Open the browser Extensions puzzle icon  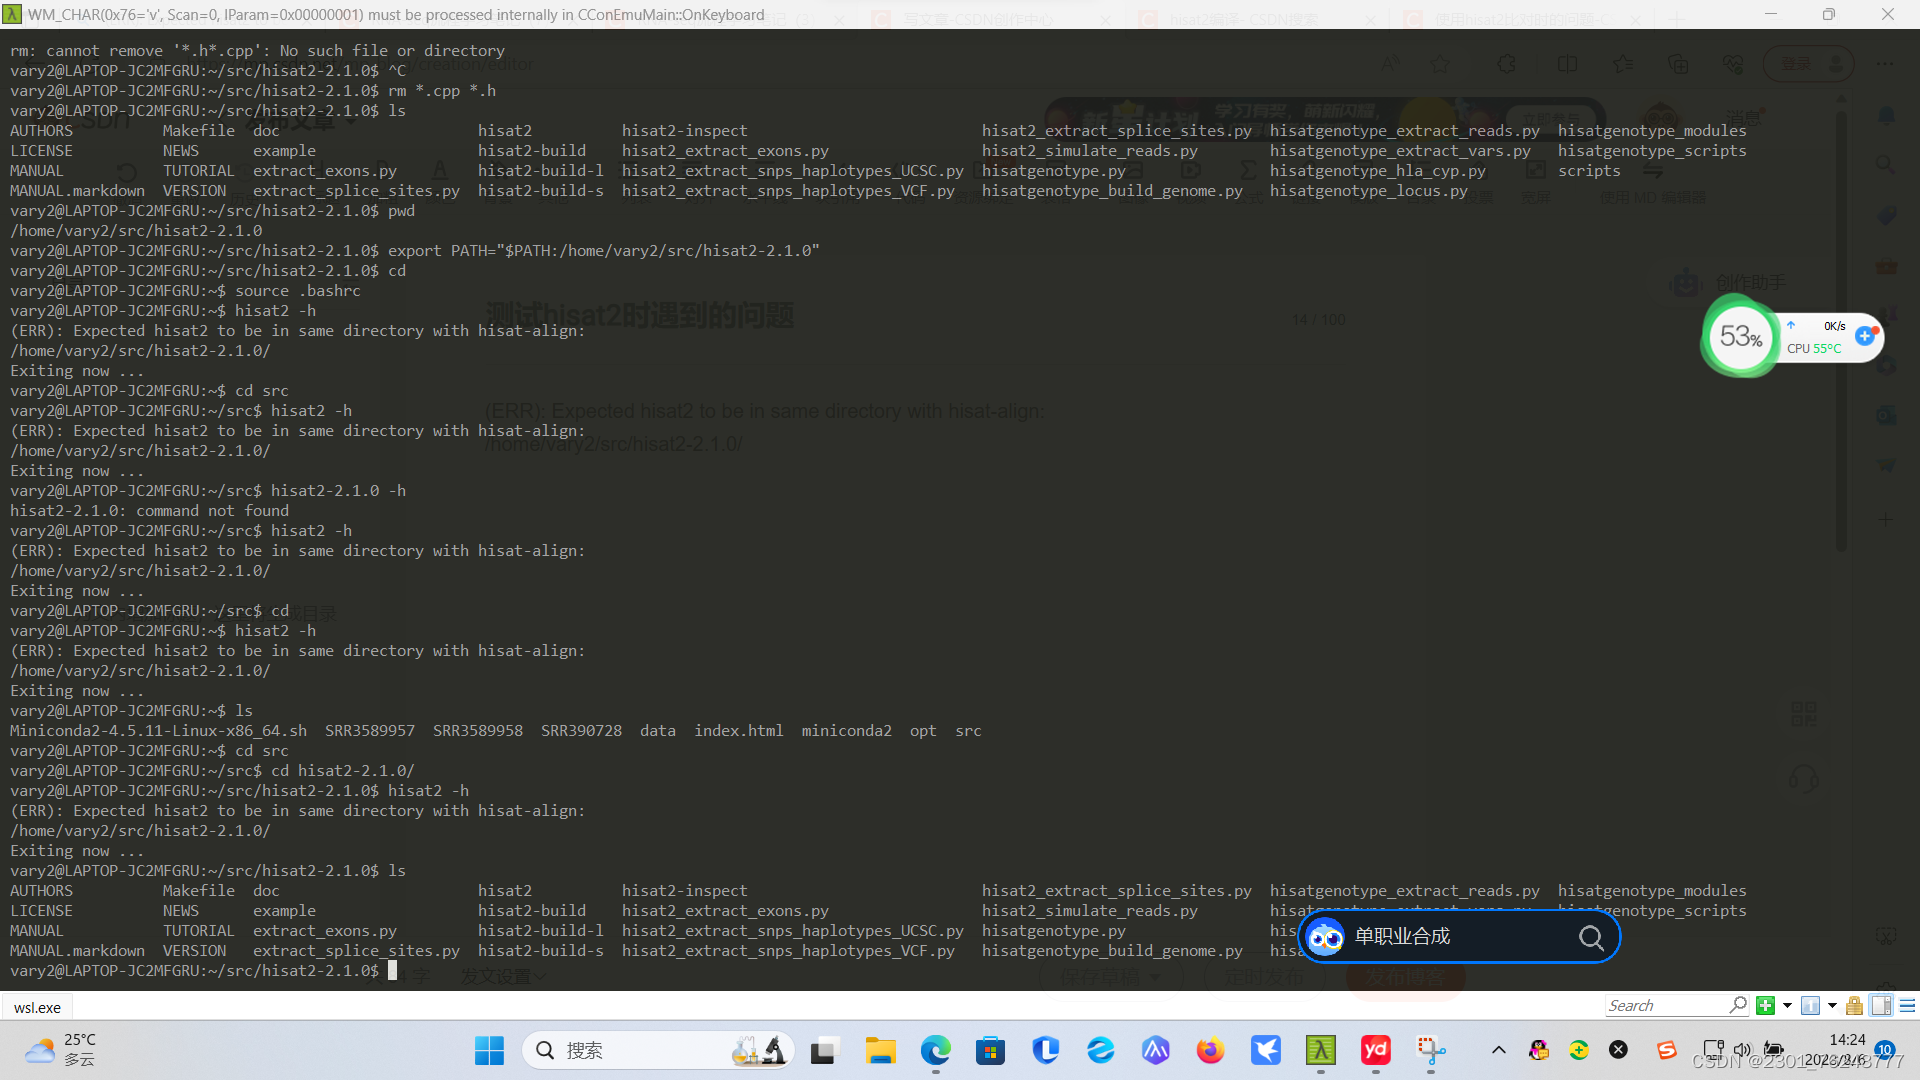tap(1506, 63)
